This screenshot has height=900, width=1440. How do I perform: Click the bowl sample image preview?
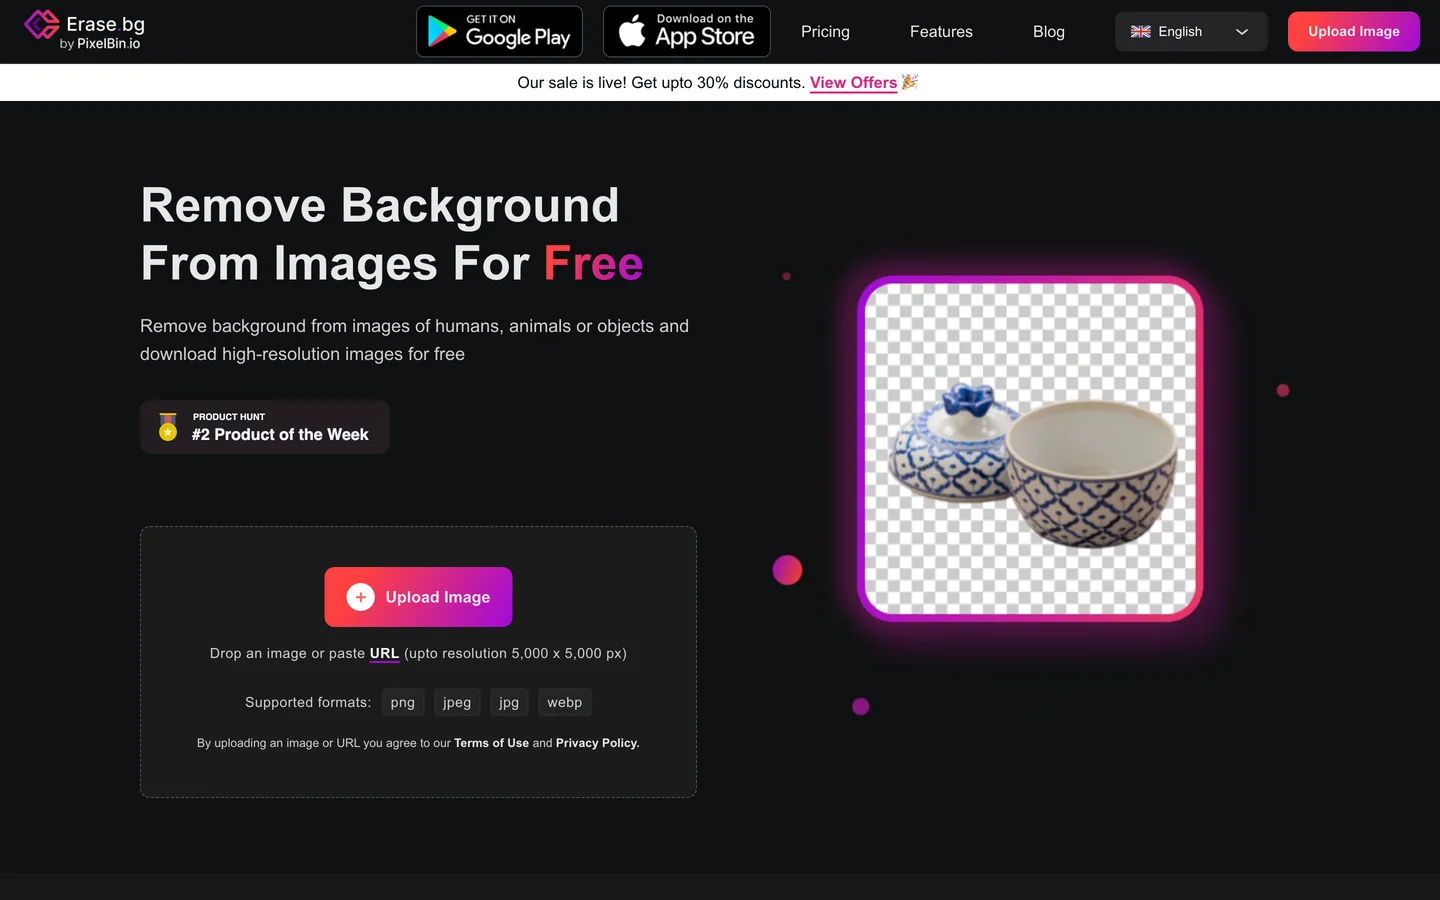[1030, 448]
